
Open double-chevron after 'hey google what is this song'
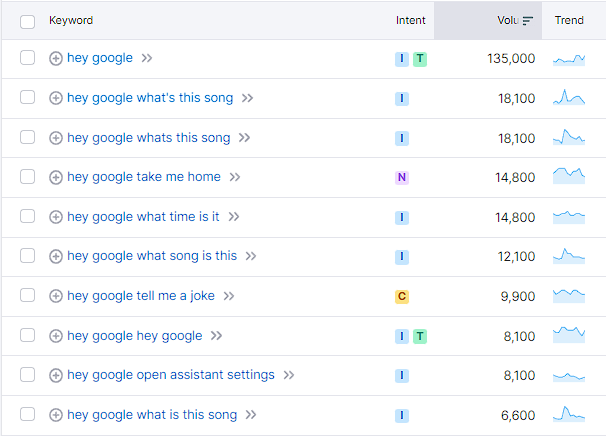[251, 415]
